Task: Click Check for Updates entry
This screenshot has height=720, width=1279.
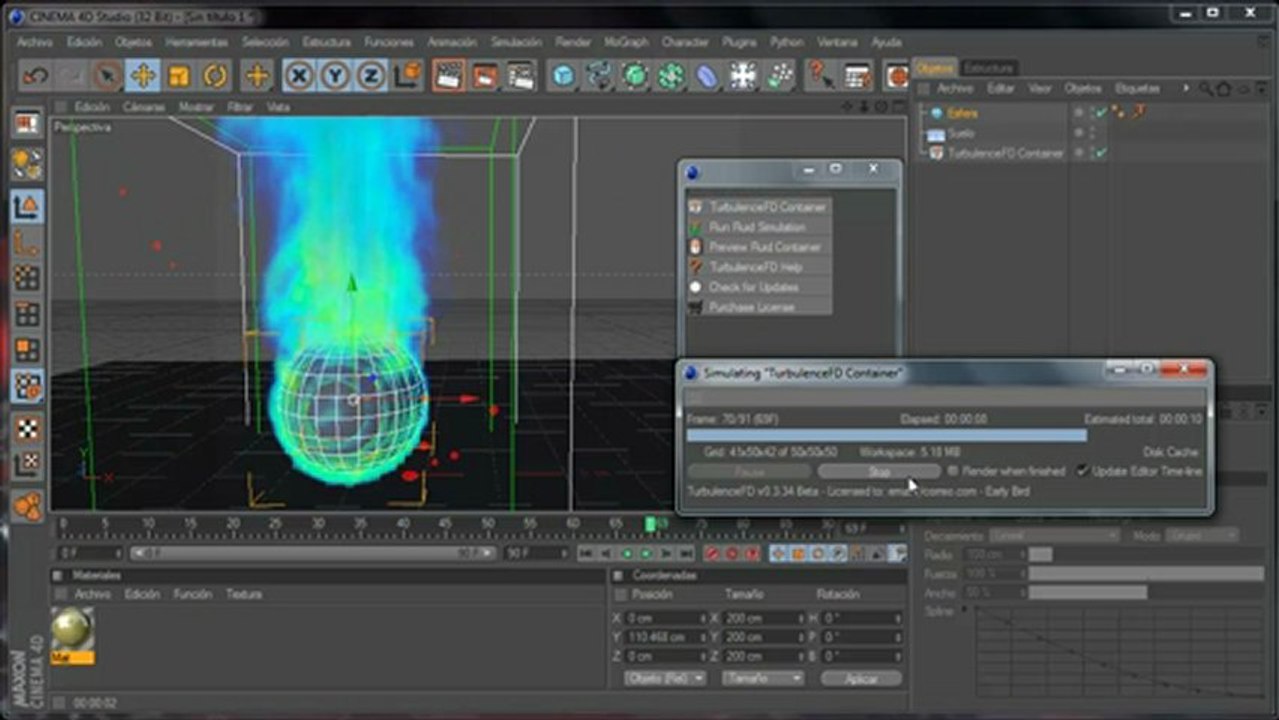Action: pyautogui.click(x=759, y=287)
